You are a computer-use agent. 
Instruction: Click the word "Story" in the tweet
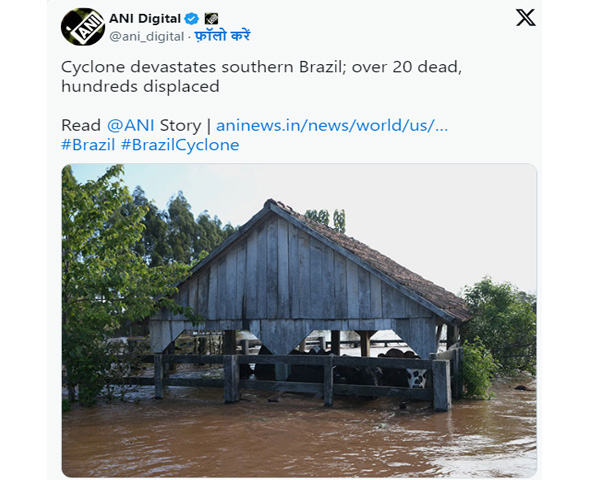coord(178,125)
